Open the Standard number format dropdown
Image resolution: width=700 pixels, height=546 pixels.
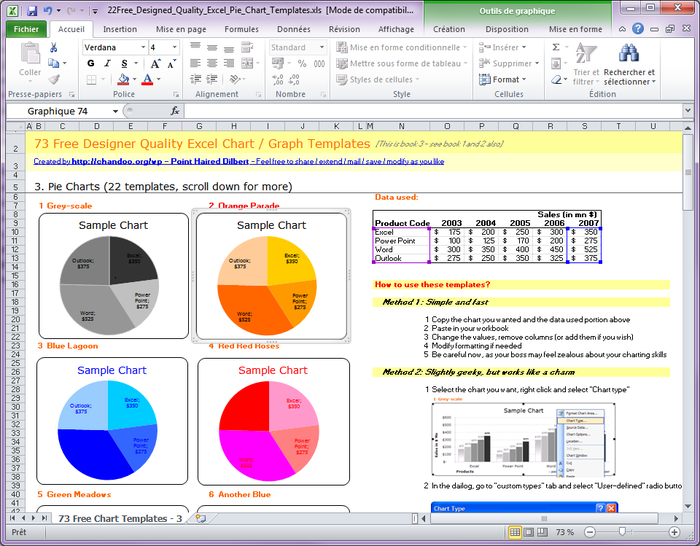321,47
